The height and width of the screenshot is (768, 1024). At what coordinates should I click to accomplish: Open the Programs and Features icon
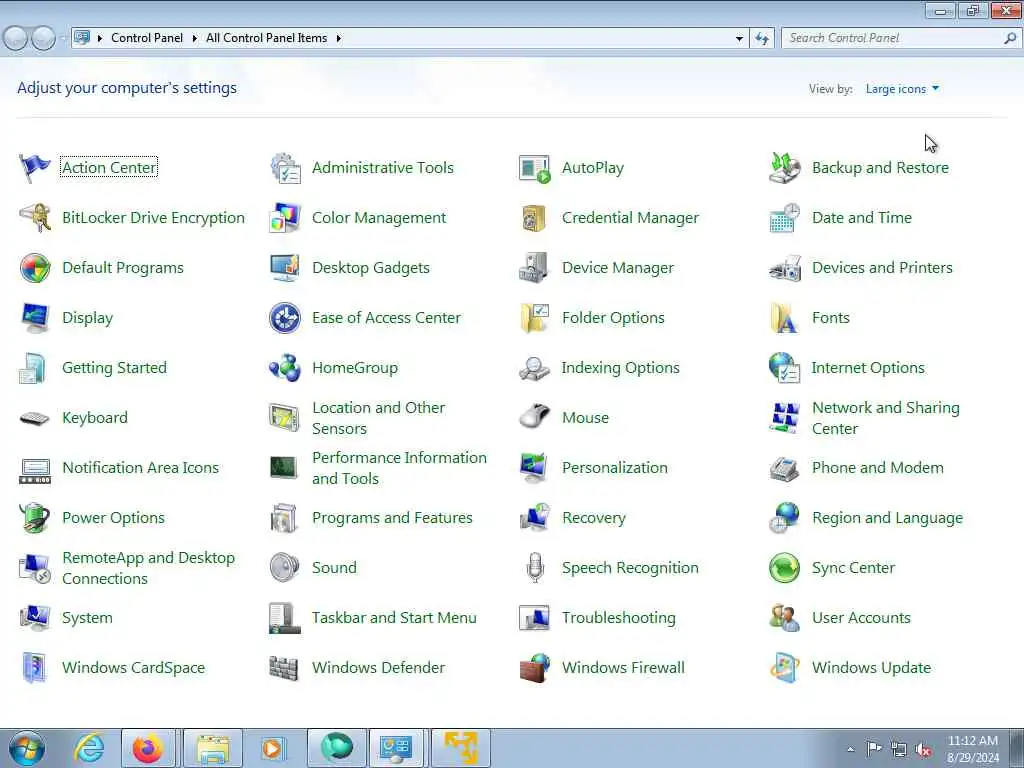[285, 518]
